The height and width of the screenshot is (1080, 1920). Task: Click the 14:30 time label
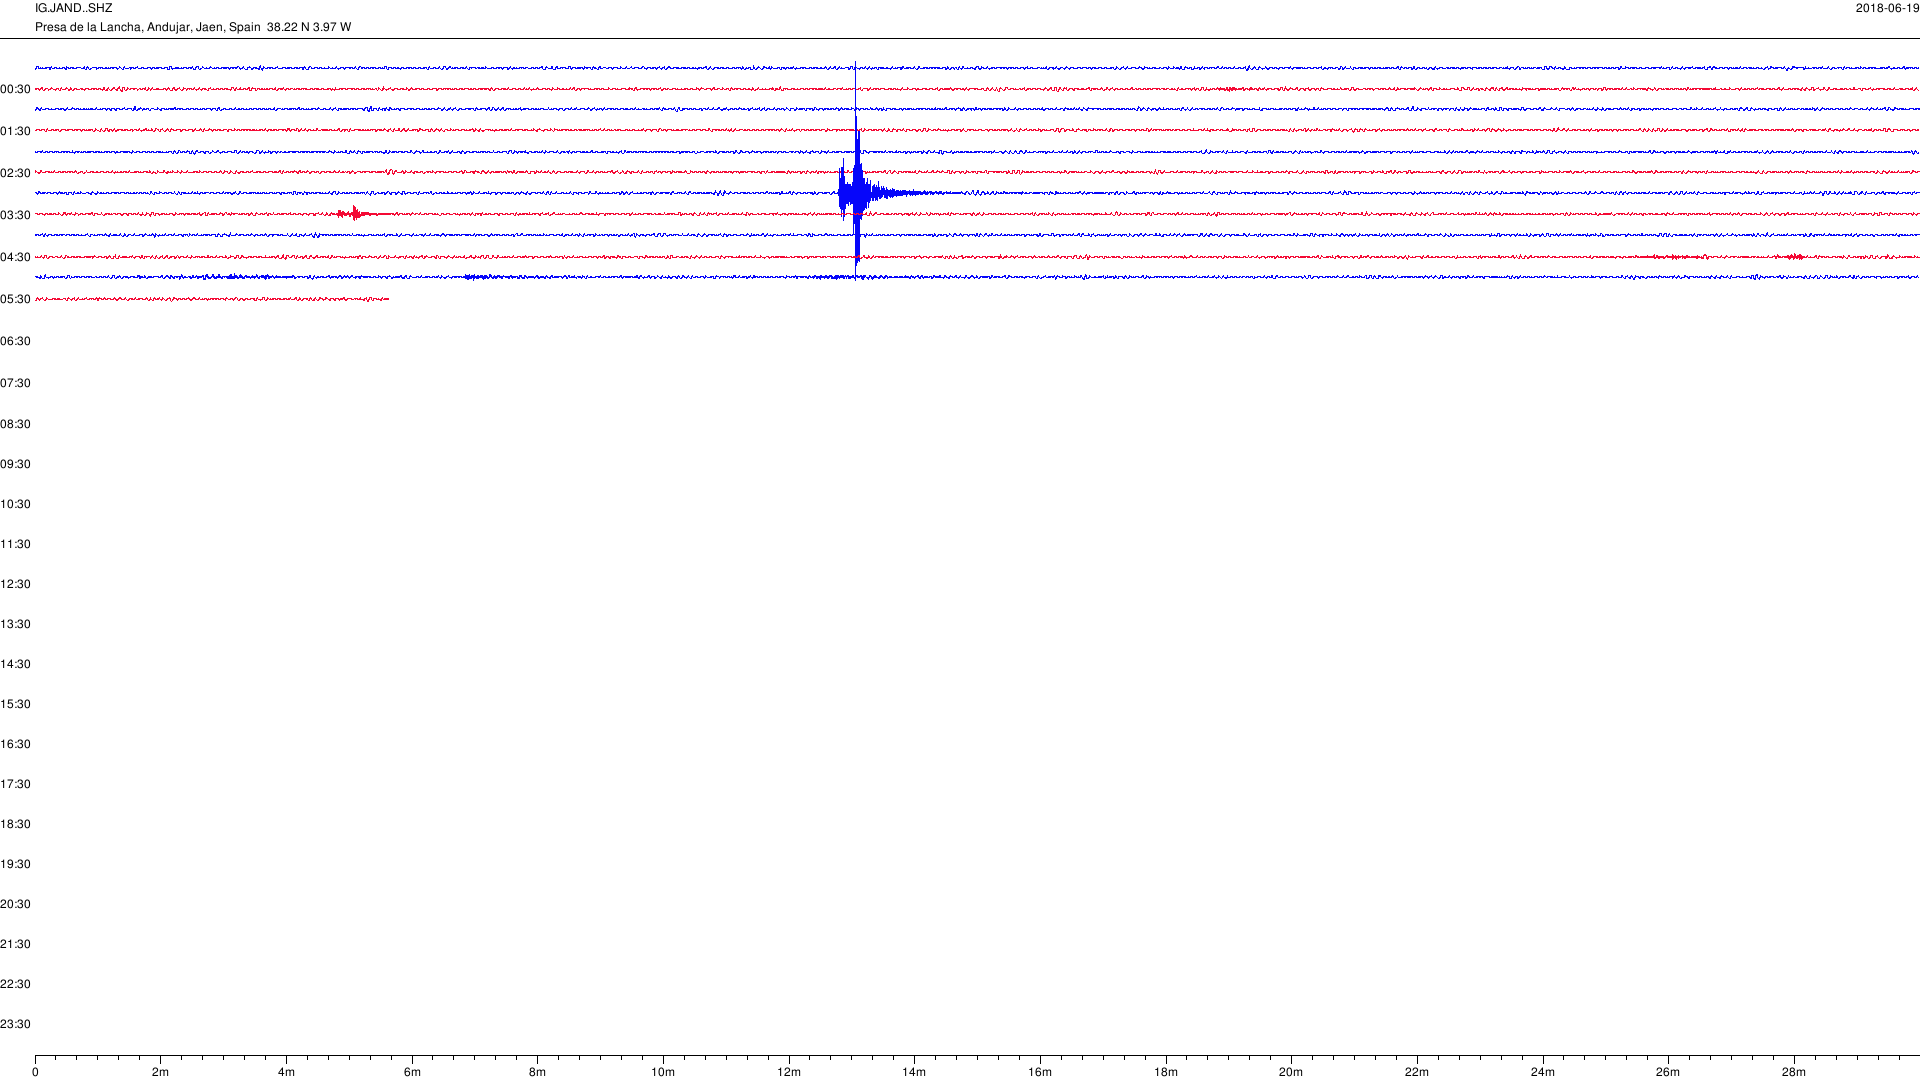pyautogui.click(x=15, y=664)
